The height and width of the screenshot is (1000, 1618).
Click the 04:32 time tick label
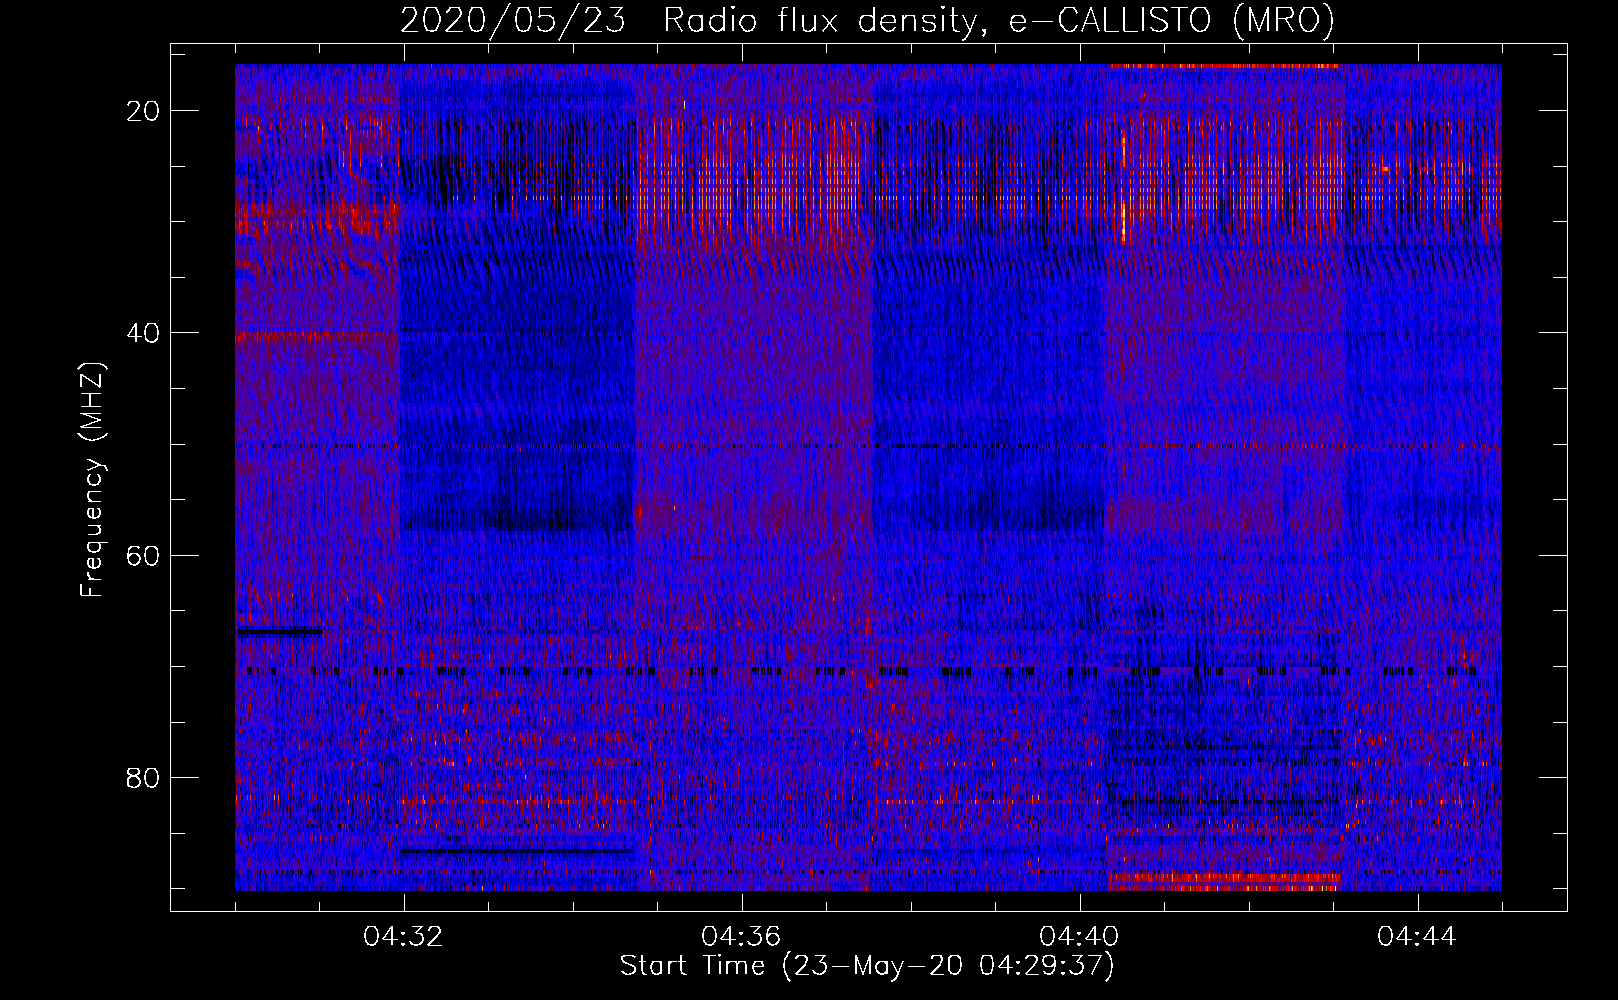click(403, 937)
